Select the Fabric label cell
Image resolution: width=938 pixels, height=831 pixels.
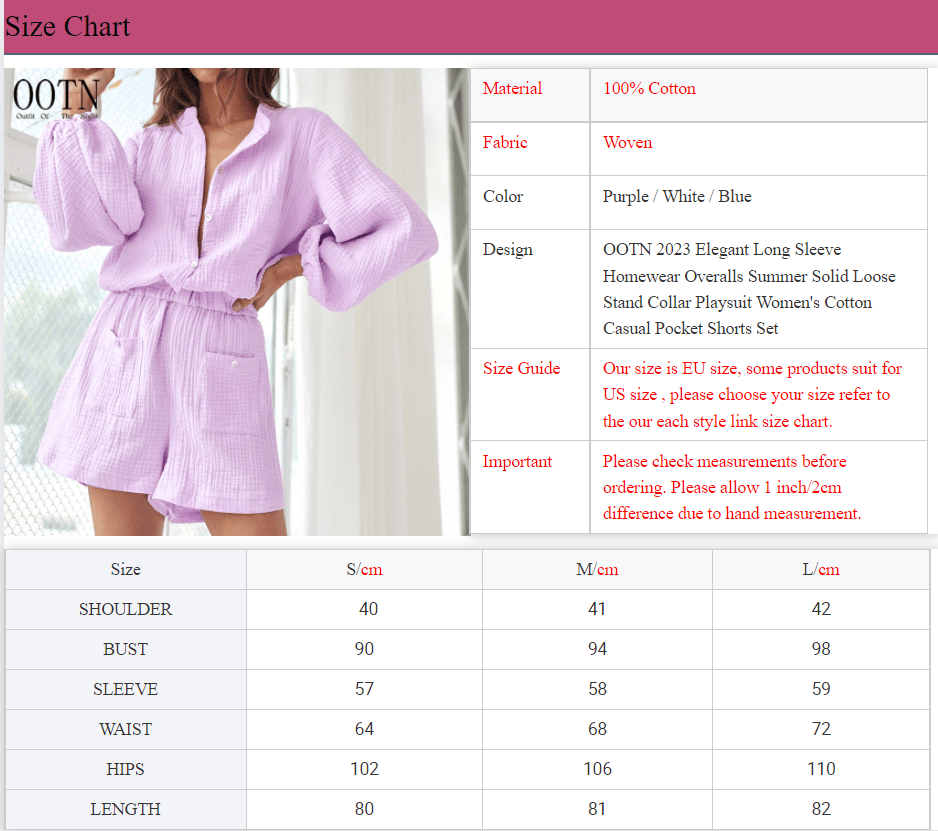point(505,142)
